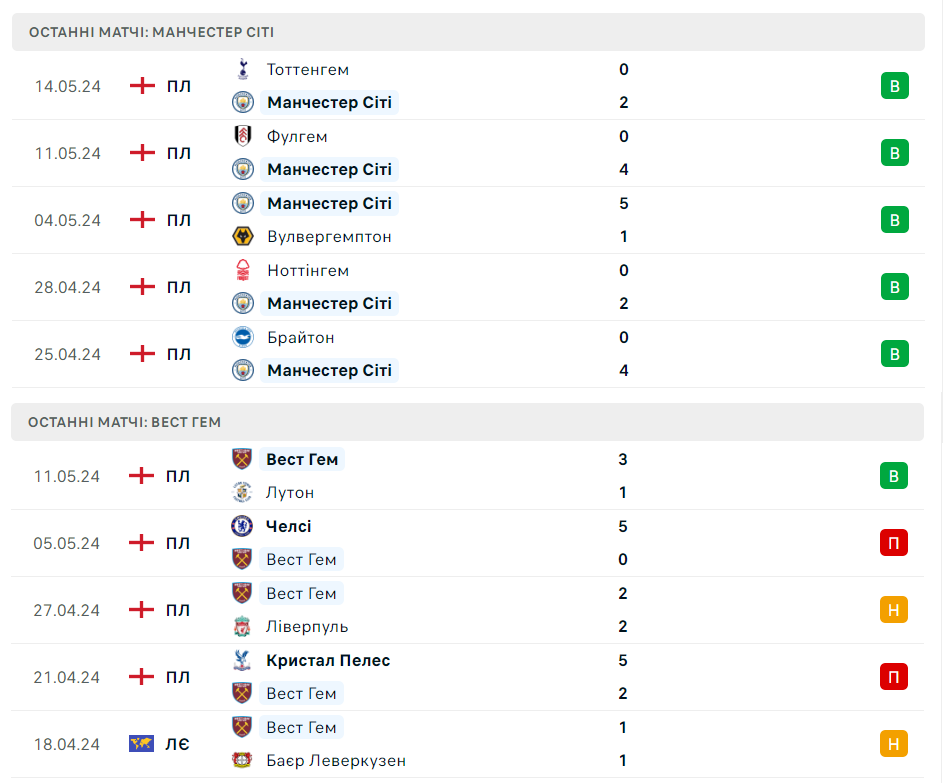Click the Bayer Leverkusen crest
The image size is (943, 784).
pos(242,761)
